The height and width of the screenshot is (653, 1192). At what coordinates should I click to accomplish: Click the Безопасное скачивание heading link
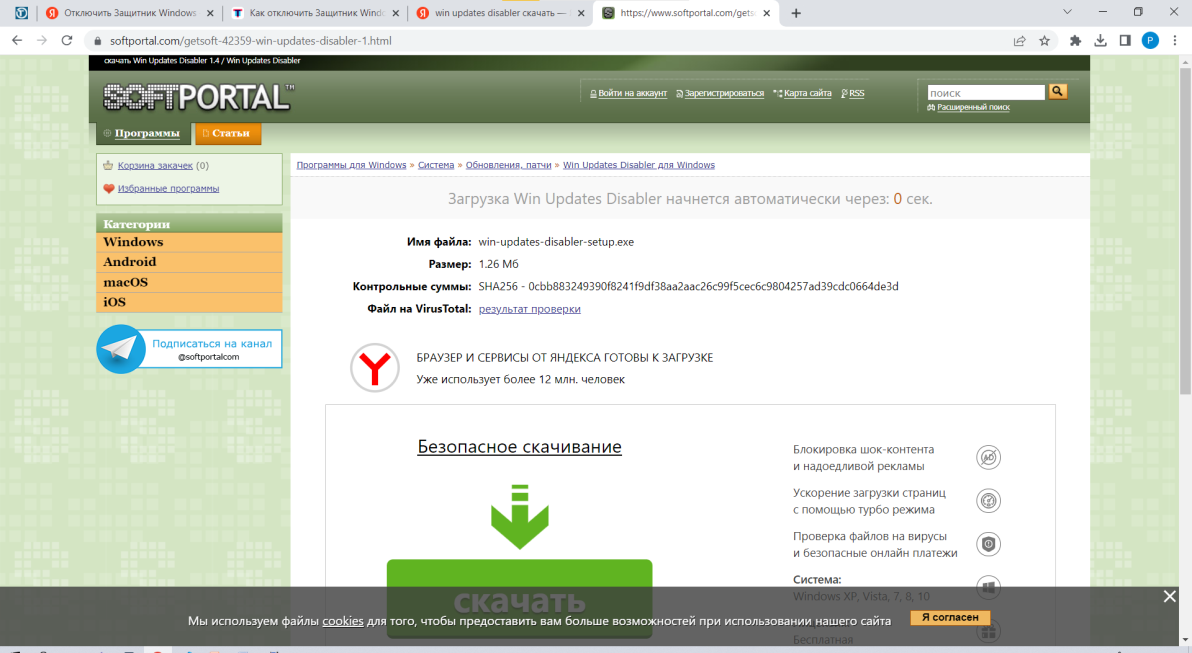pos(519,446)
